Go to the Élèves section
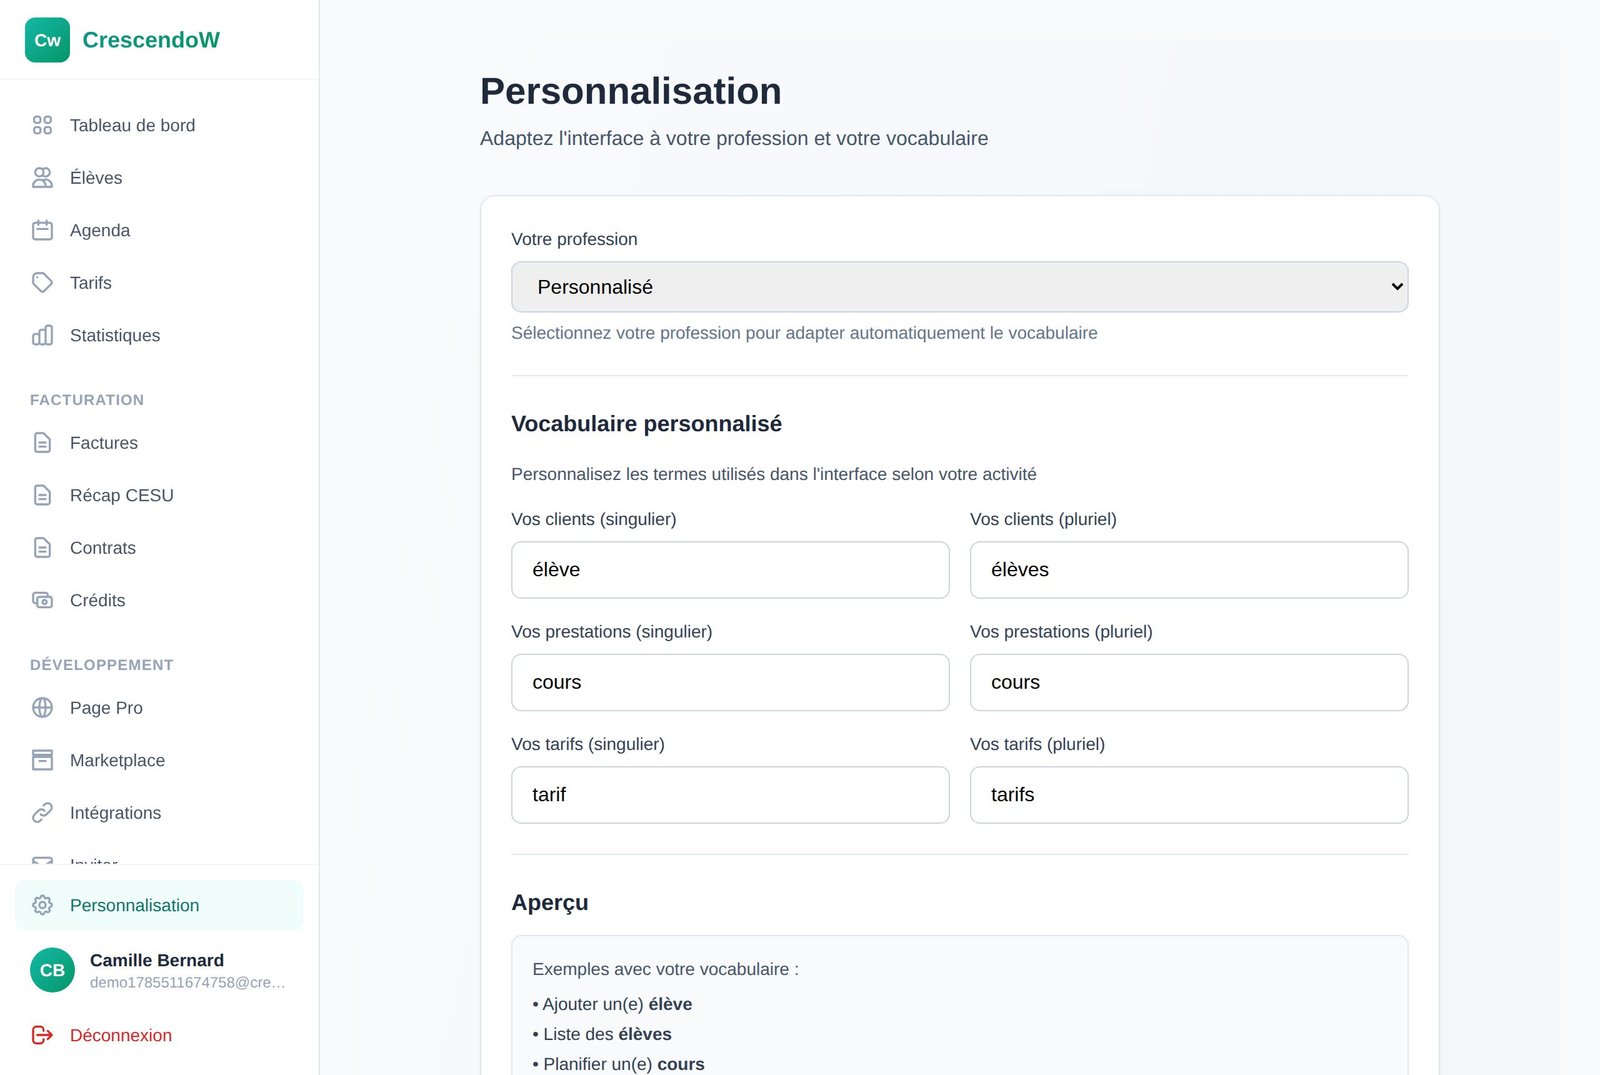Image resolution: width=1600 pixels, height=1075 pixels. (x=159, y=178)
